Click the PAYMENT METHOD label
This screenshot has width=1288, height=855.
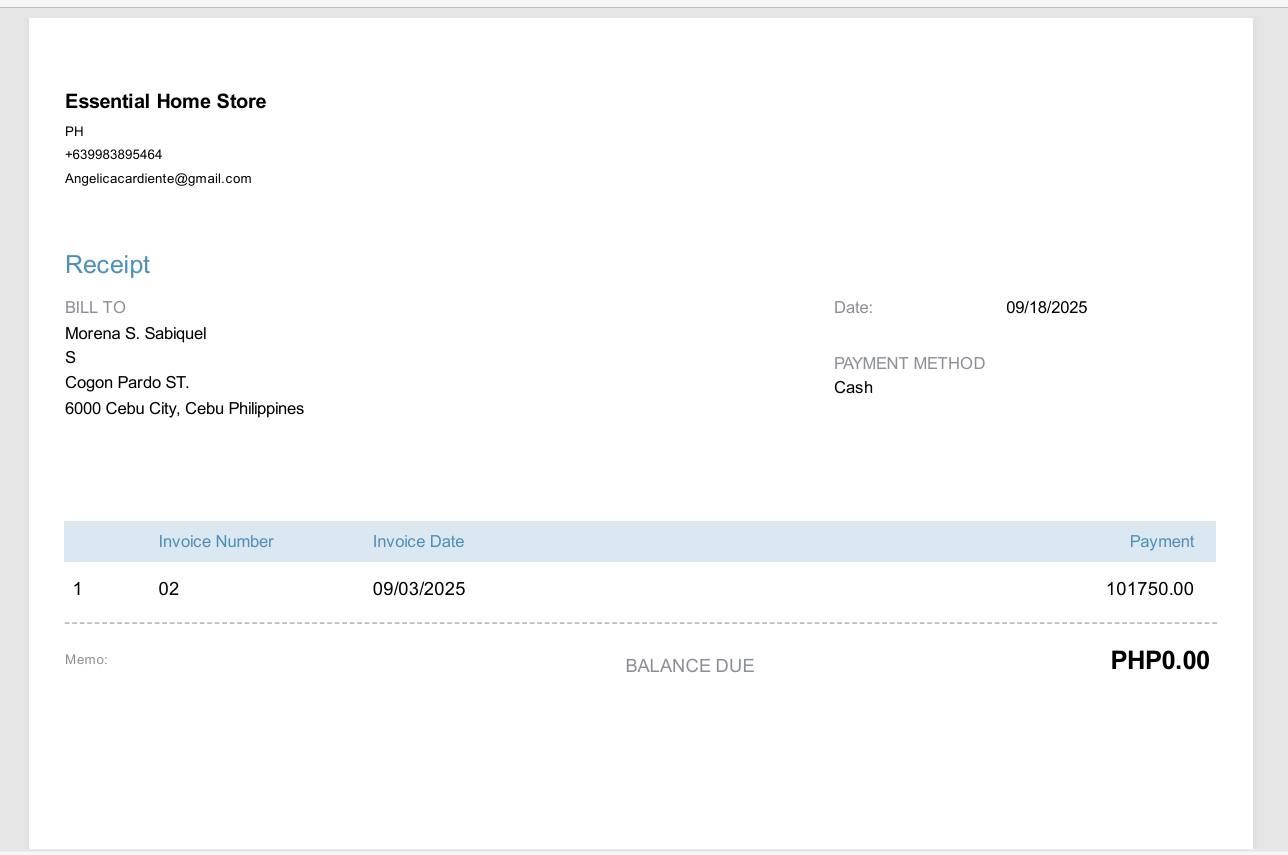909,363
